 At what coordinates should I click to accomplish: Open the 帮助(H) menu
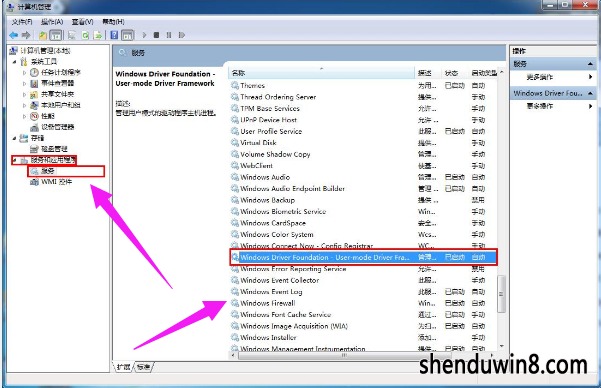tap(113, 22)
